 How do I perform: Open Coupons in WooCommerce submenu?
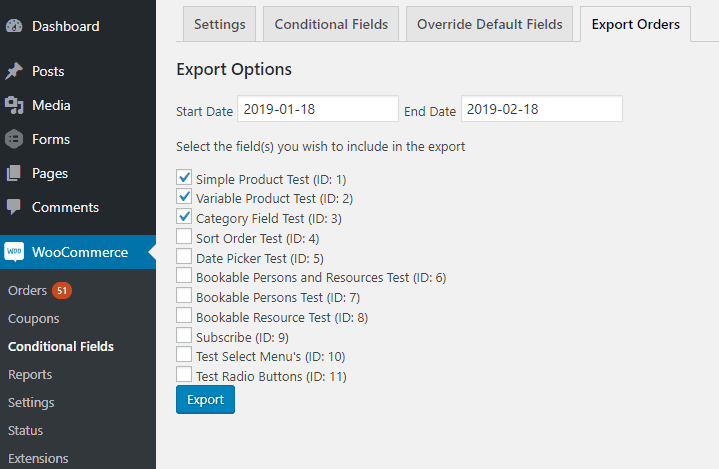33,319
